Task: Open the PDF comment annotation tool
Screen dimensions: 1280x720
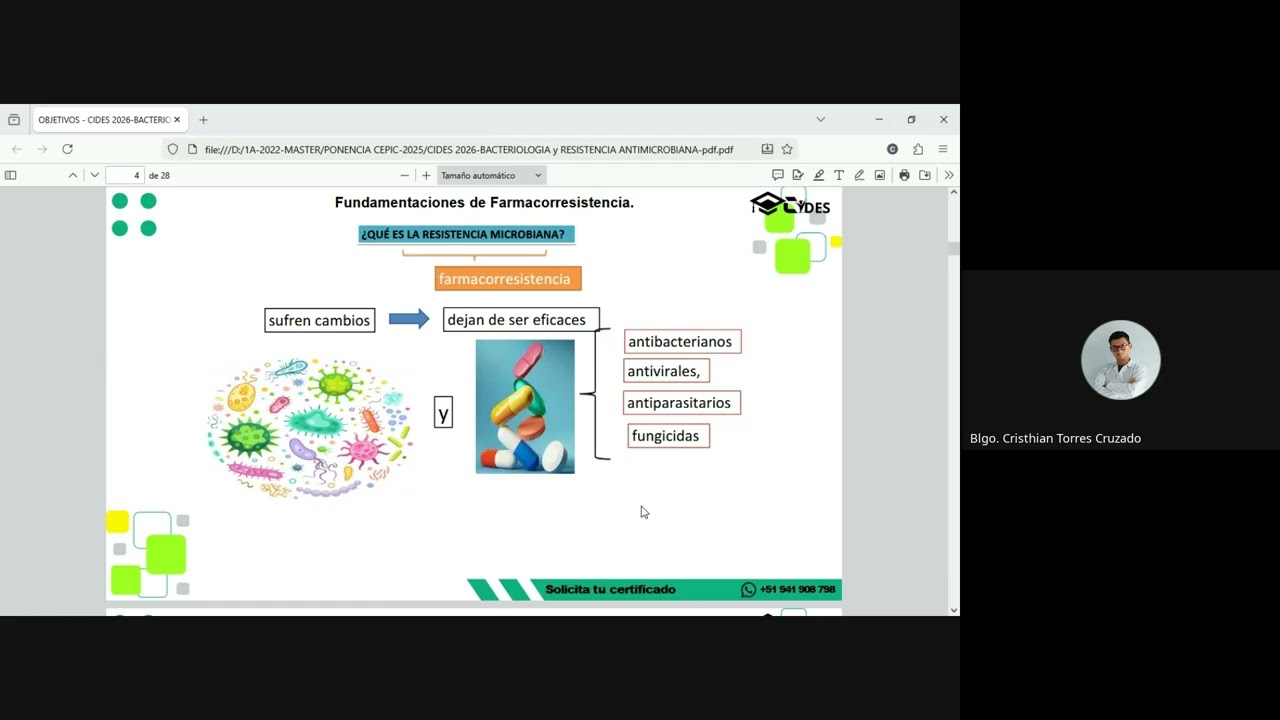Action: (777, 175)
